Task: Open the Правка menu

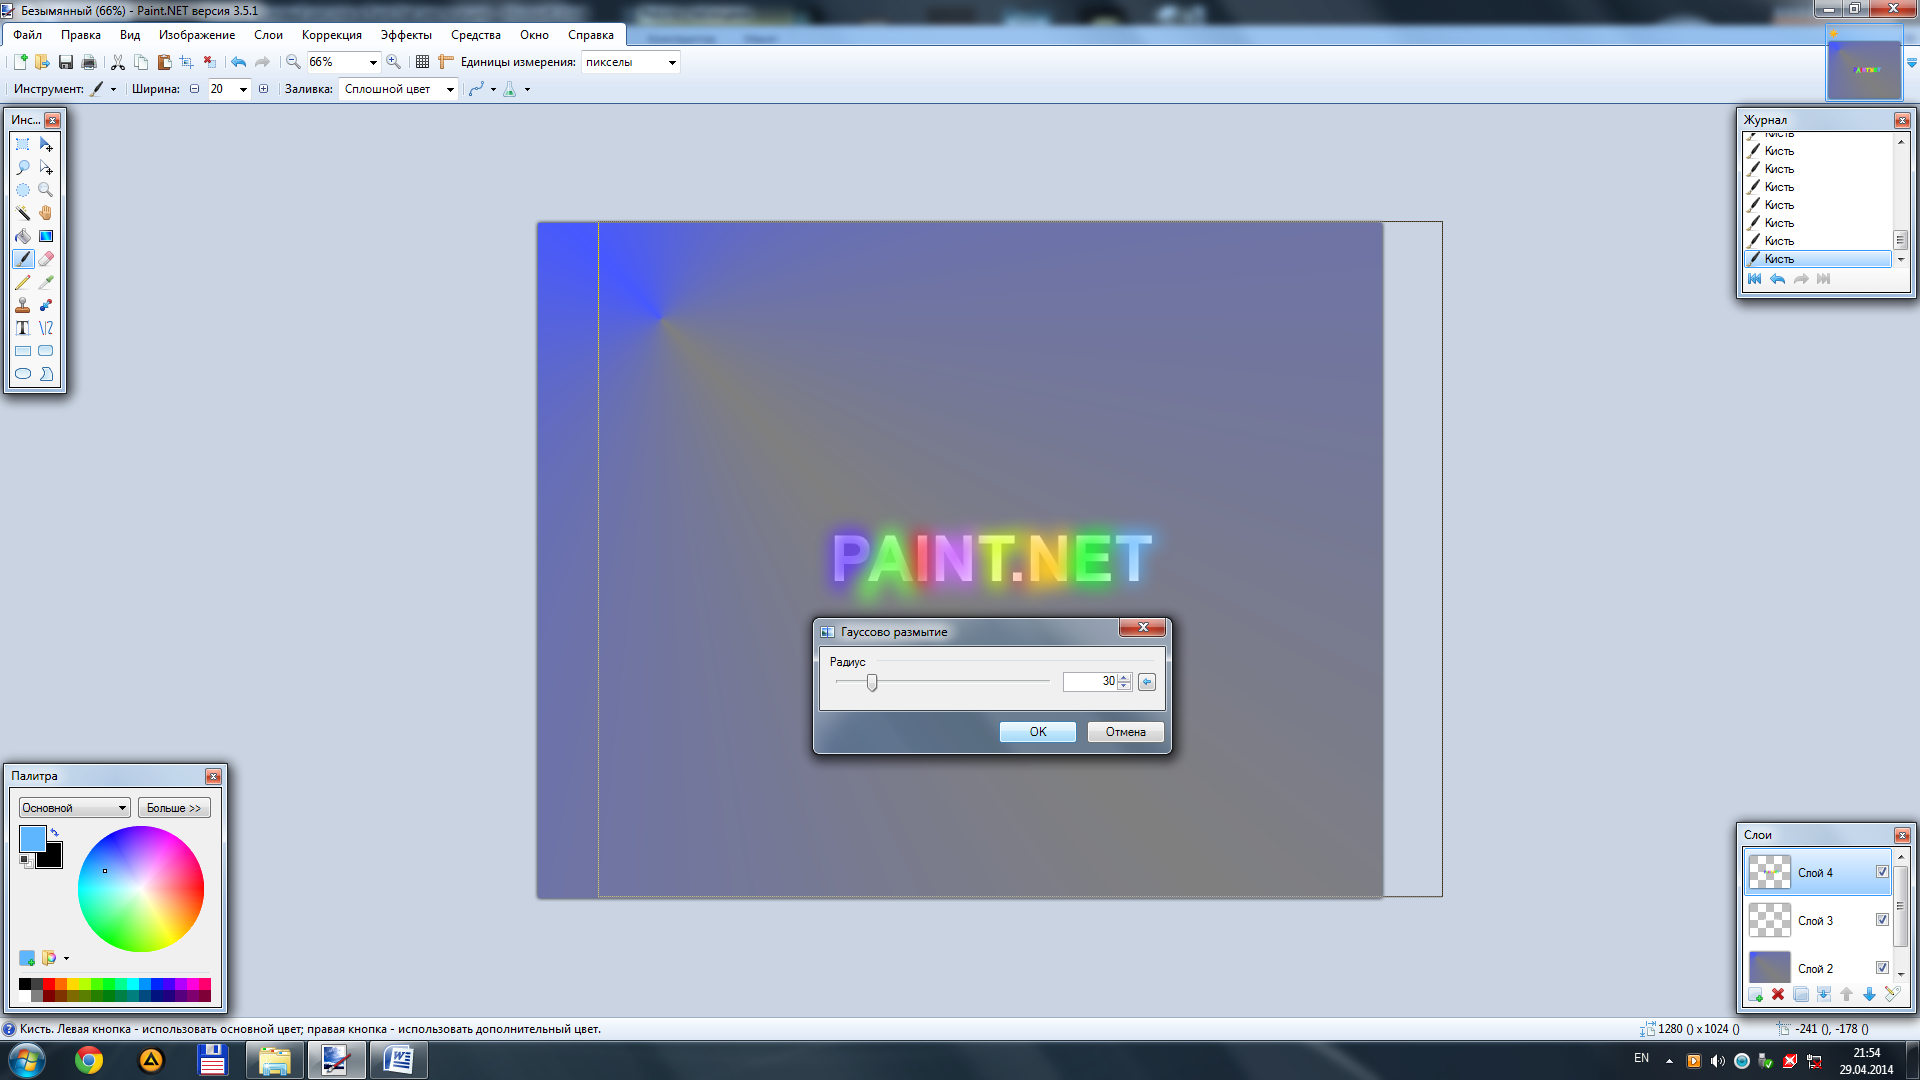Action: [x=81, y=35]
